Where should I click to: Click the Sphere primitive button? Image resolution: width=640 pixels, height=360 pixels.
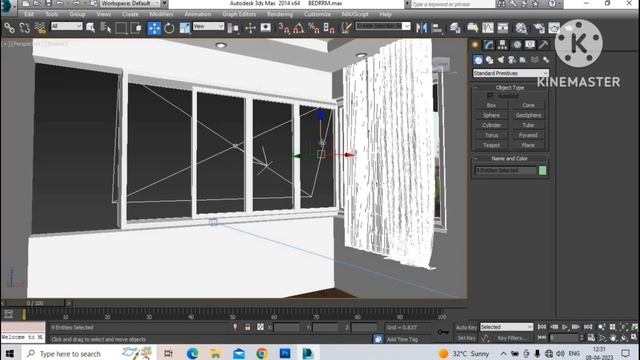tap(491, 116)
